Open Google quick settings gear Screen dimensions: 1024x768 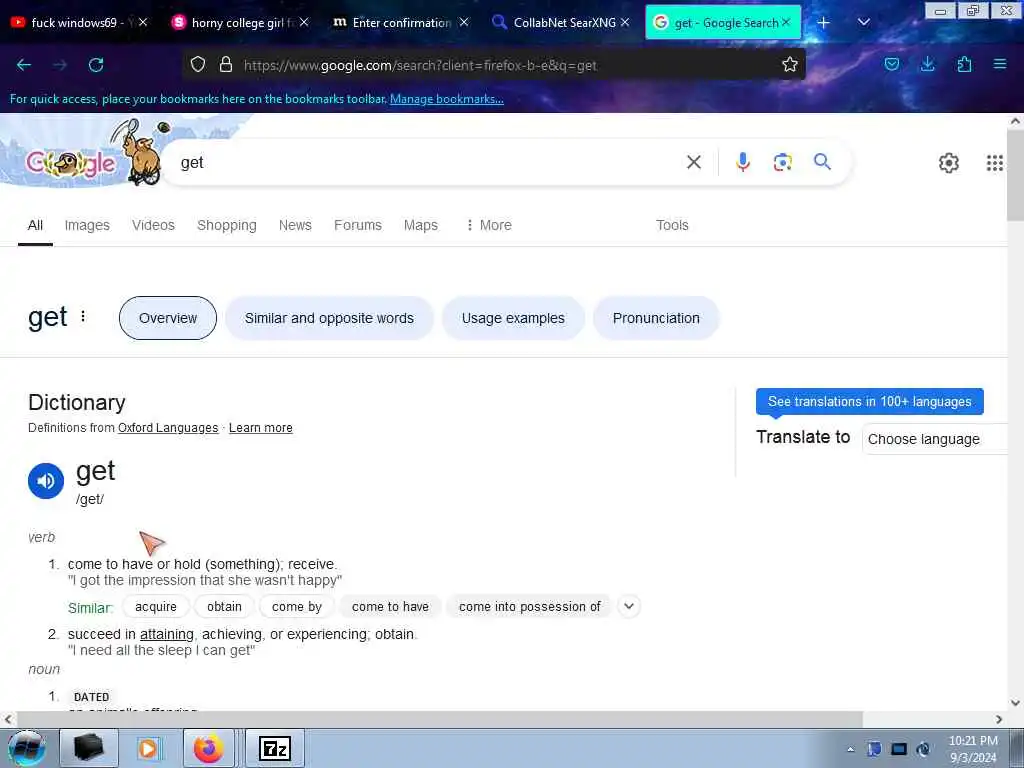click(948, 163)
